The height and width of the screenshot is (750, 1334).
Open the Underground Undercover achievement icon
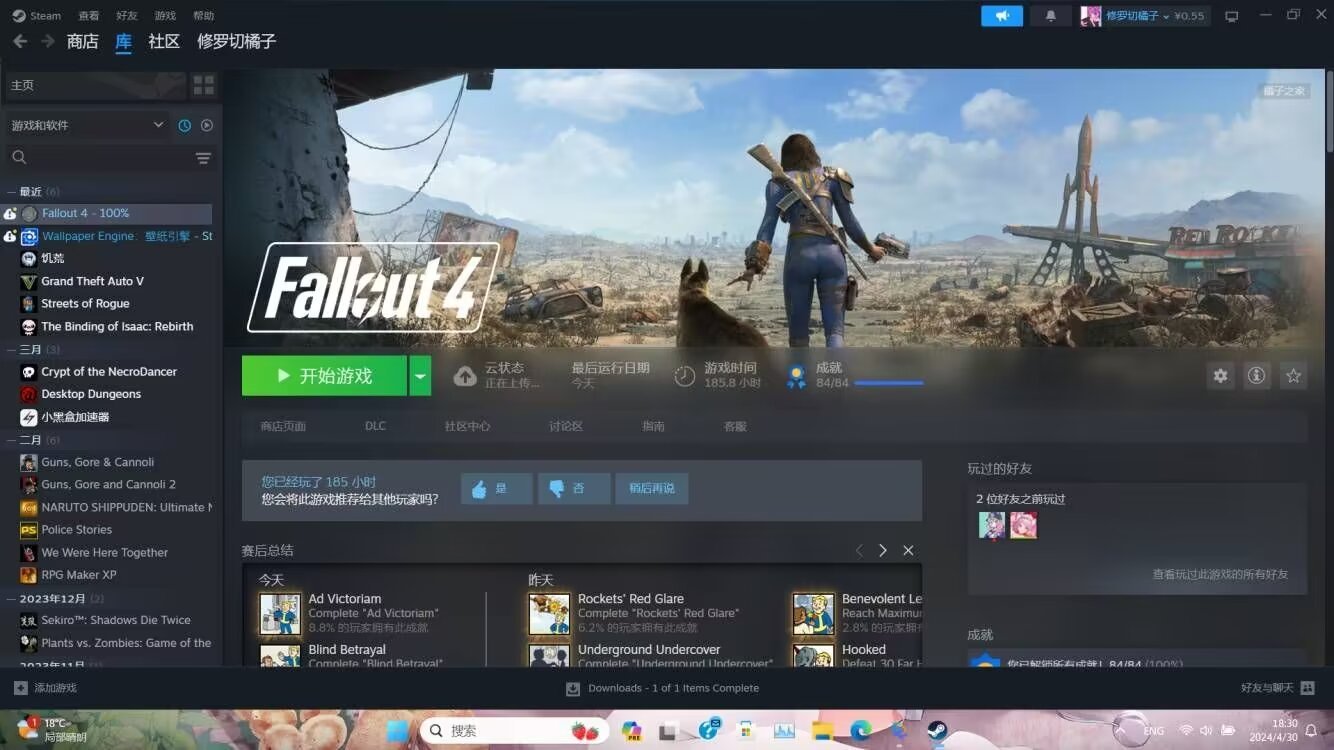click(x=549, y=655)
